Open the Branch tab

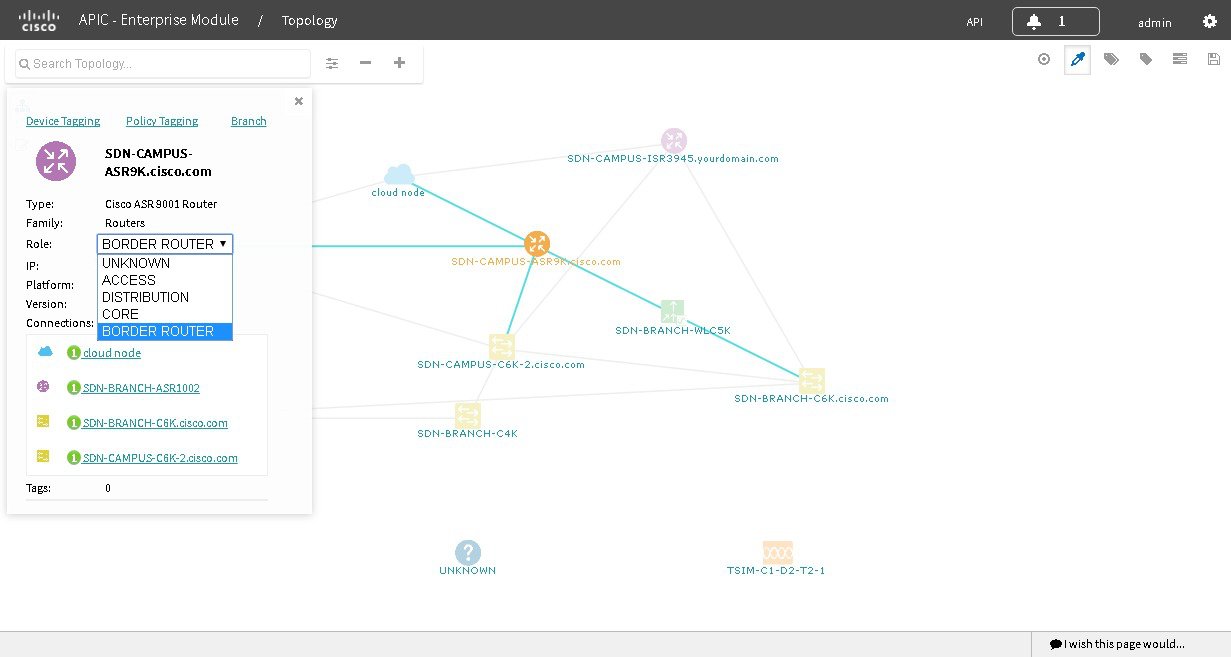[249, 121]
